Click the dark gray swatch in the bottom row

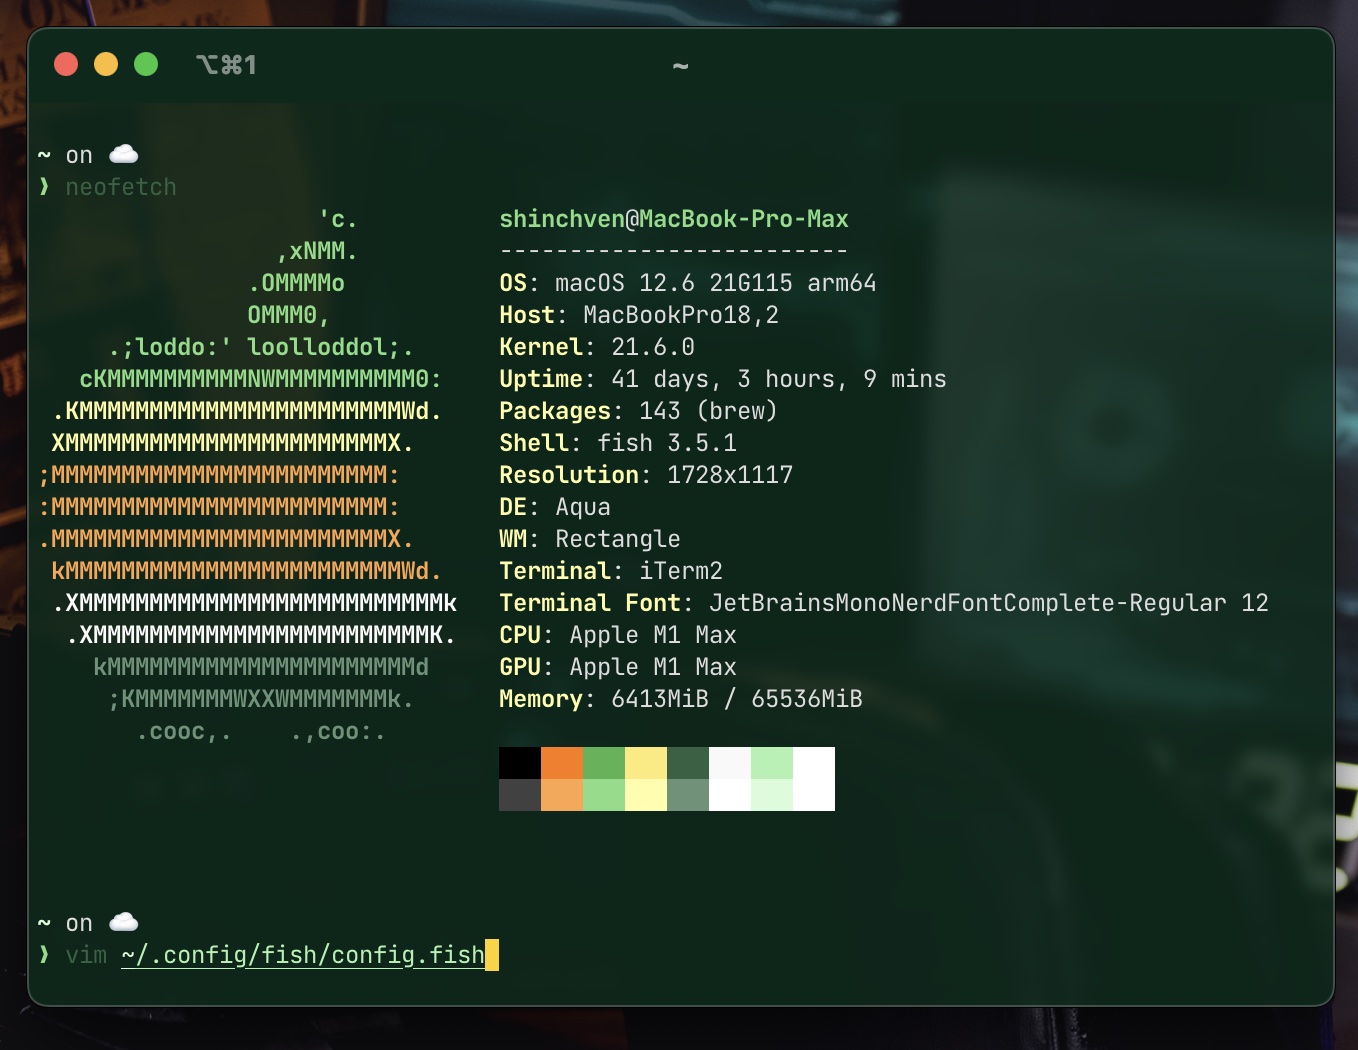[519, 795]
